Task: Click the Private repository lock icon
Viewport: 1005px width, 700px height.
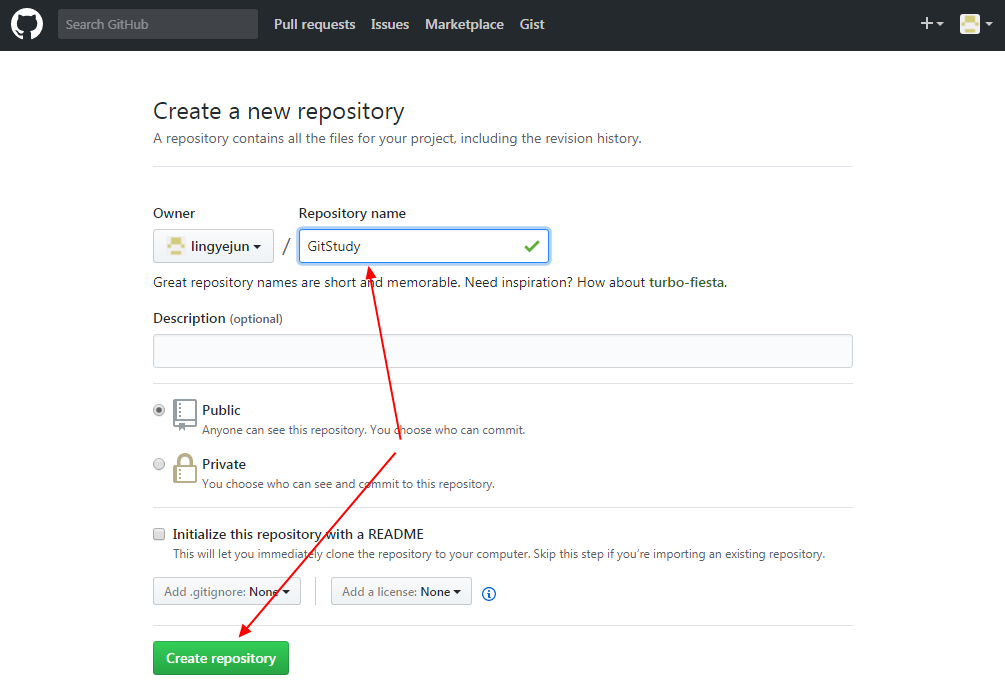Action: (x=185, y=469)
